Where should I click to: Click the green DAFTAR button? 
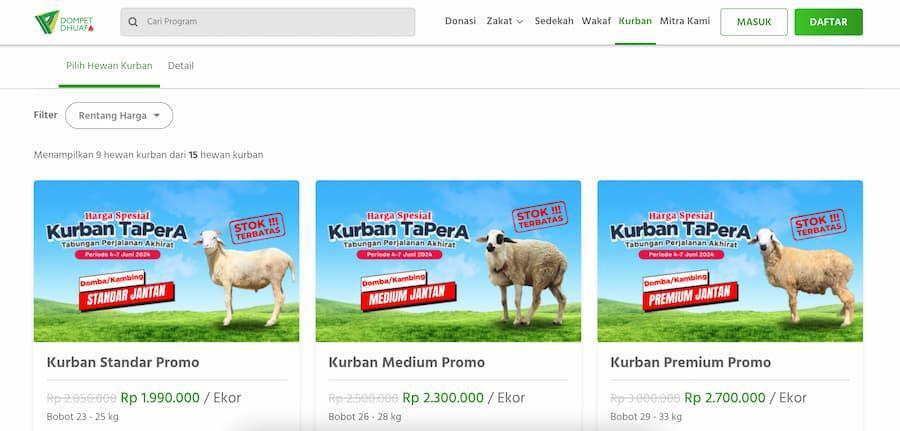[828, 22]
